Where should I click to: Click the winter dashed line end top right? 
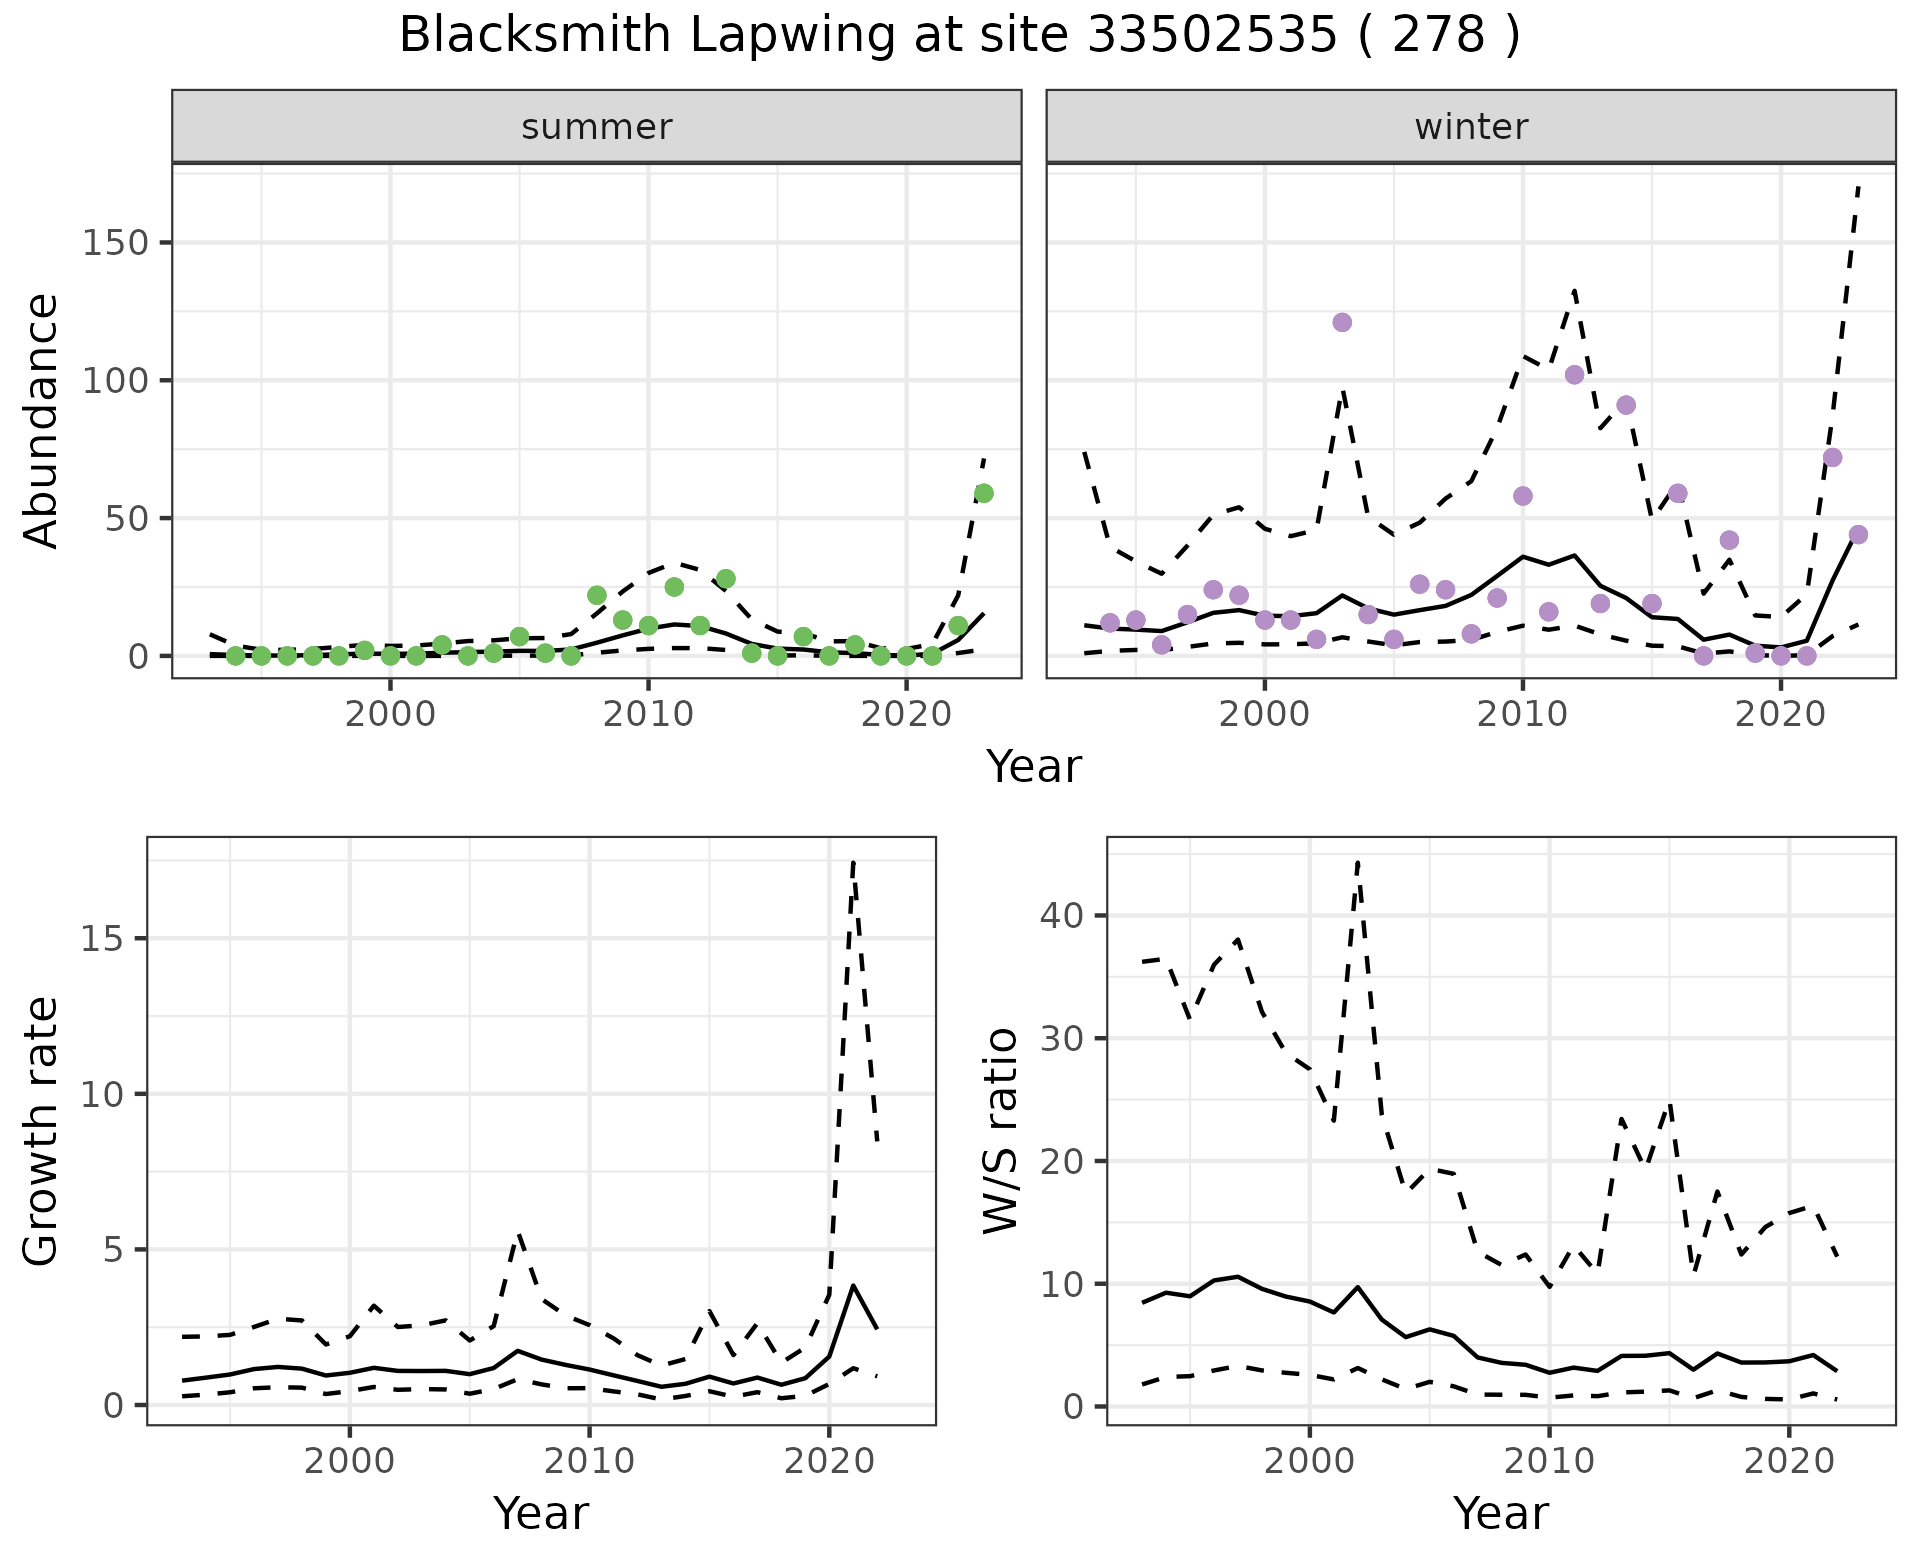1858,187
